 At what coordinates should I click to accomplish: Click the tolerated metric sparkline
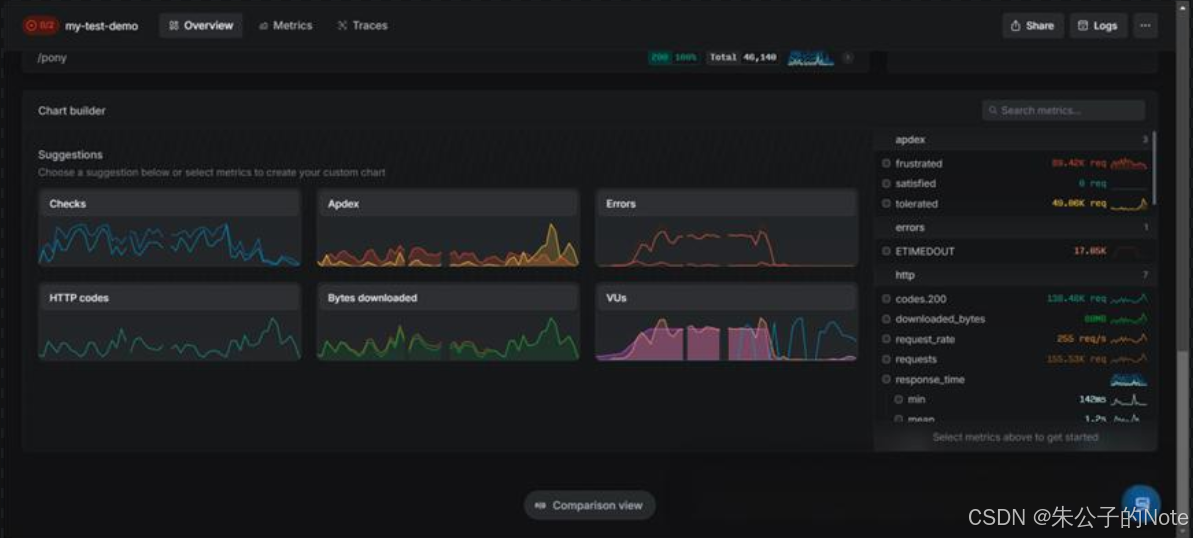1128,204
